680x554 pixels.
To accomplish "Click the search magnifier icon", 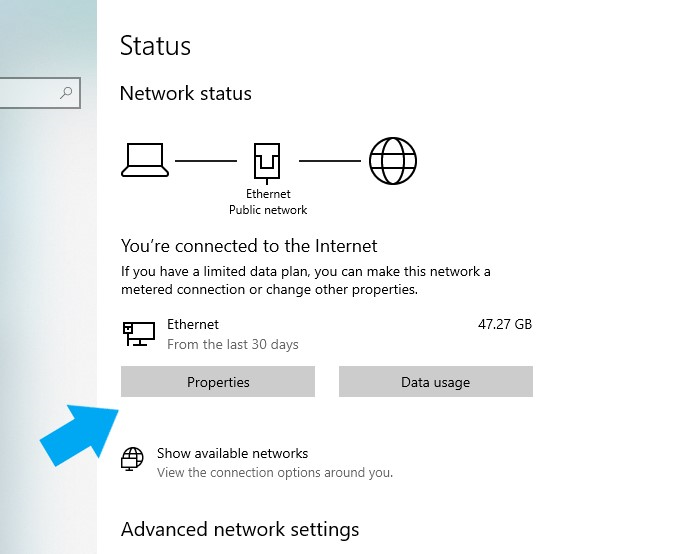I will point(67,94).
